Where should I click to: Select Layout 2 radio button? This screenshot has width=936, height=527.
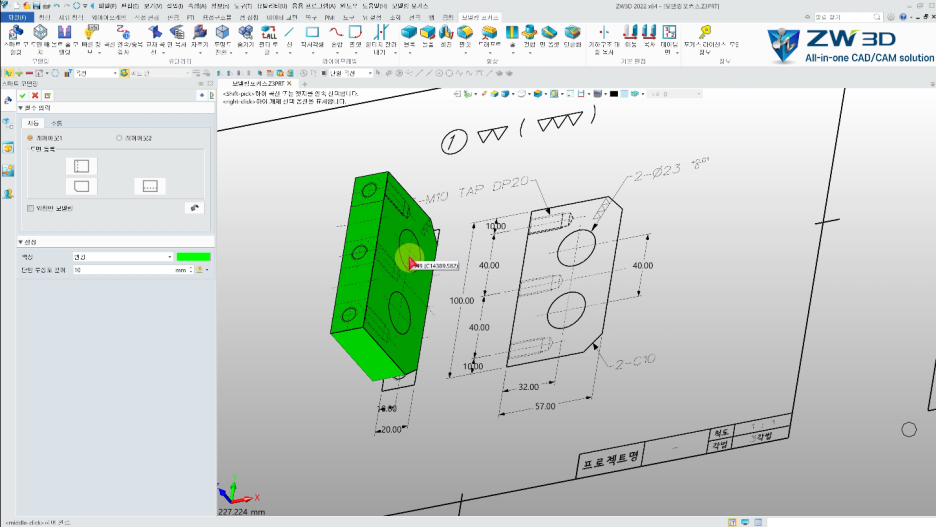point(119,138)
